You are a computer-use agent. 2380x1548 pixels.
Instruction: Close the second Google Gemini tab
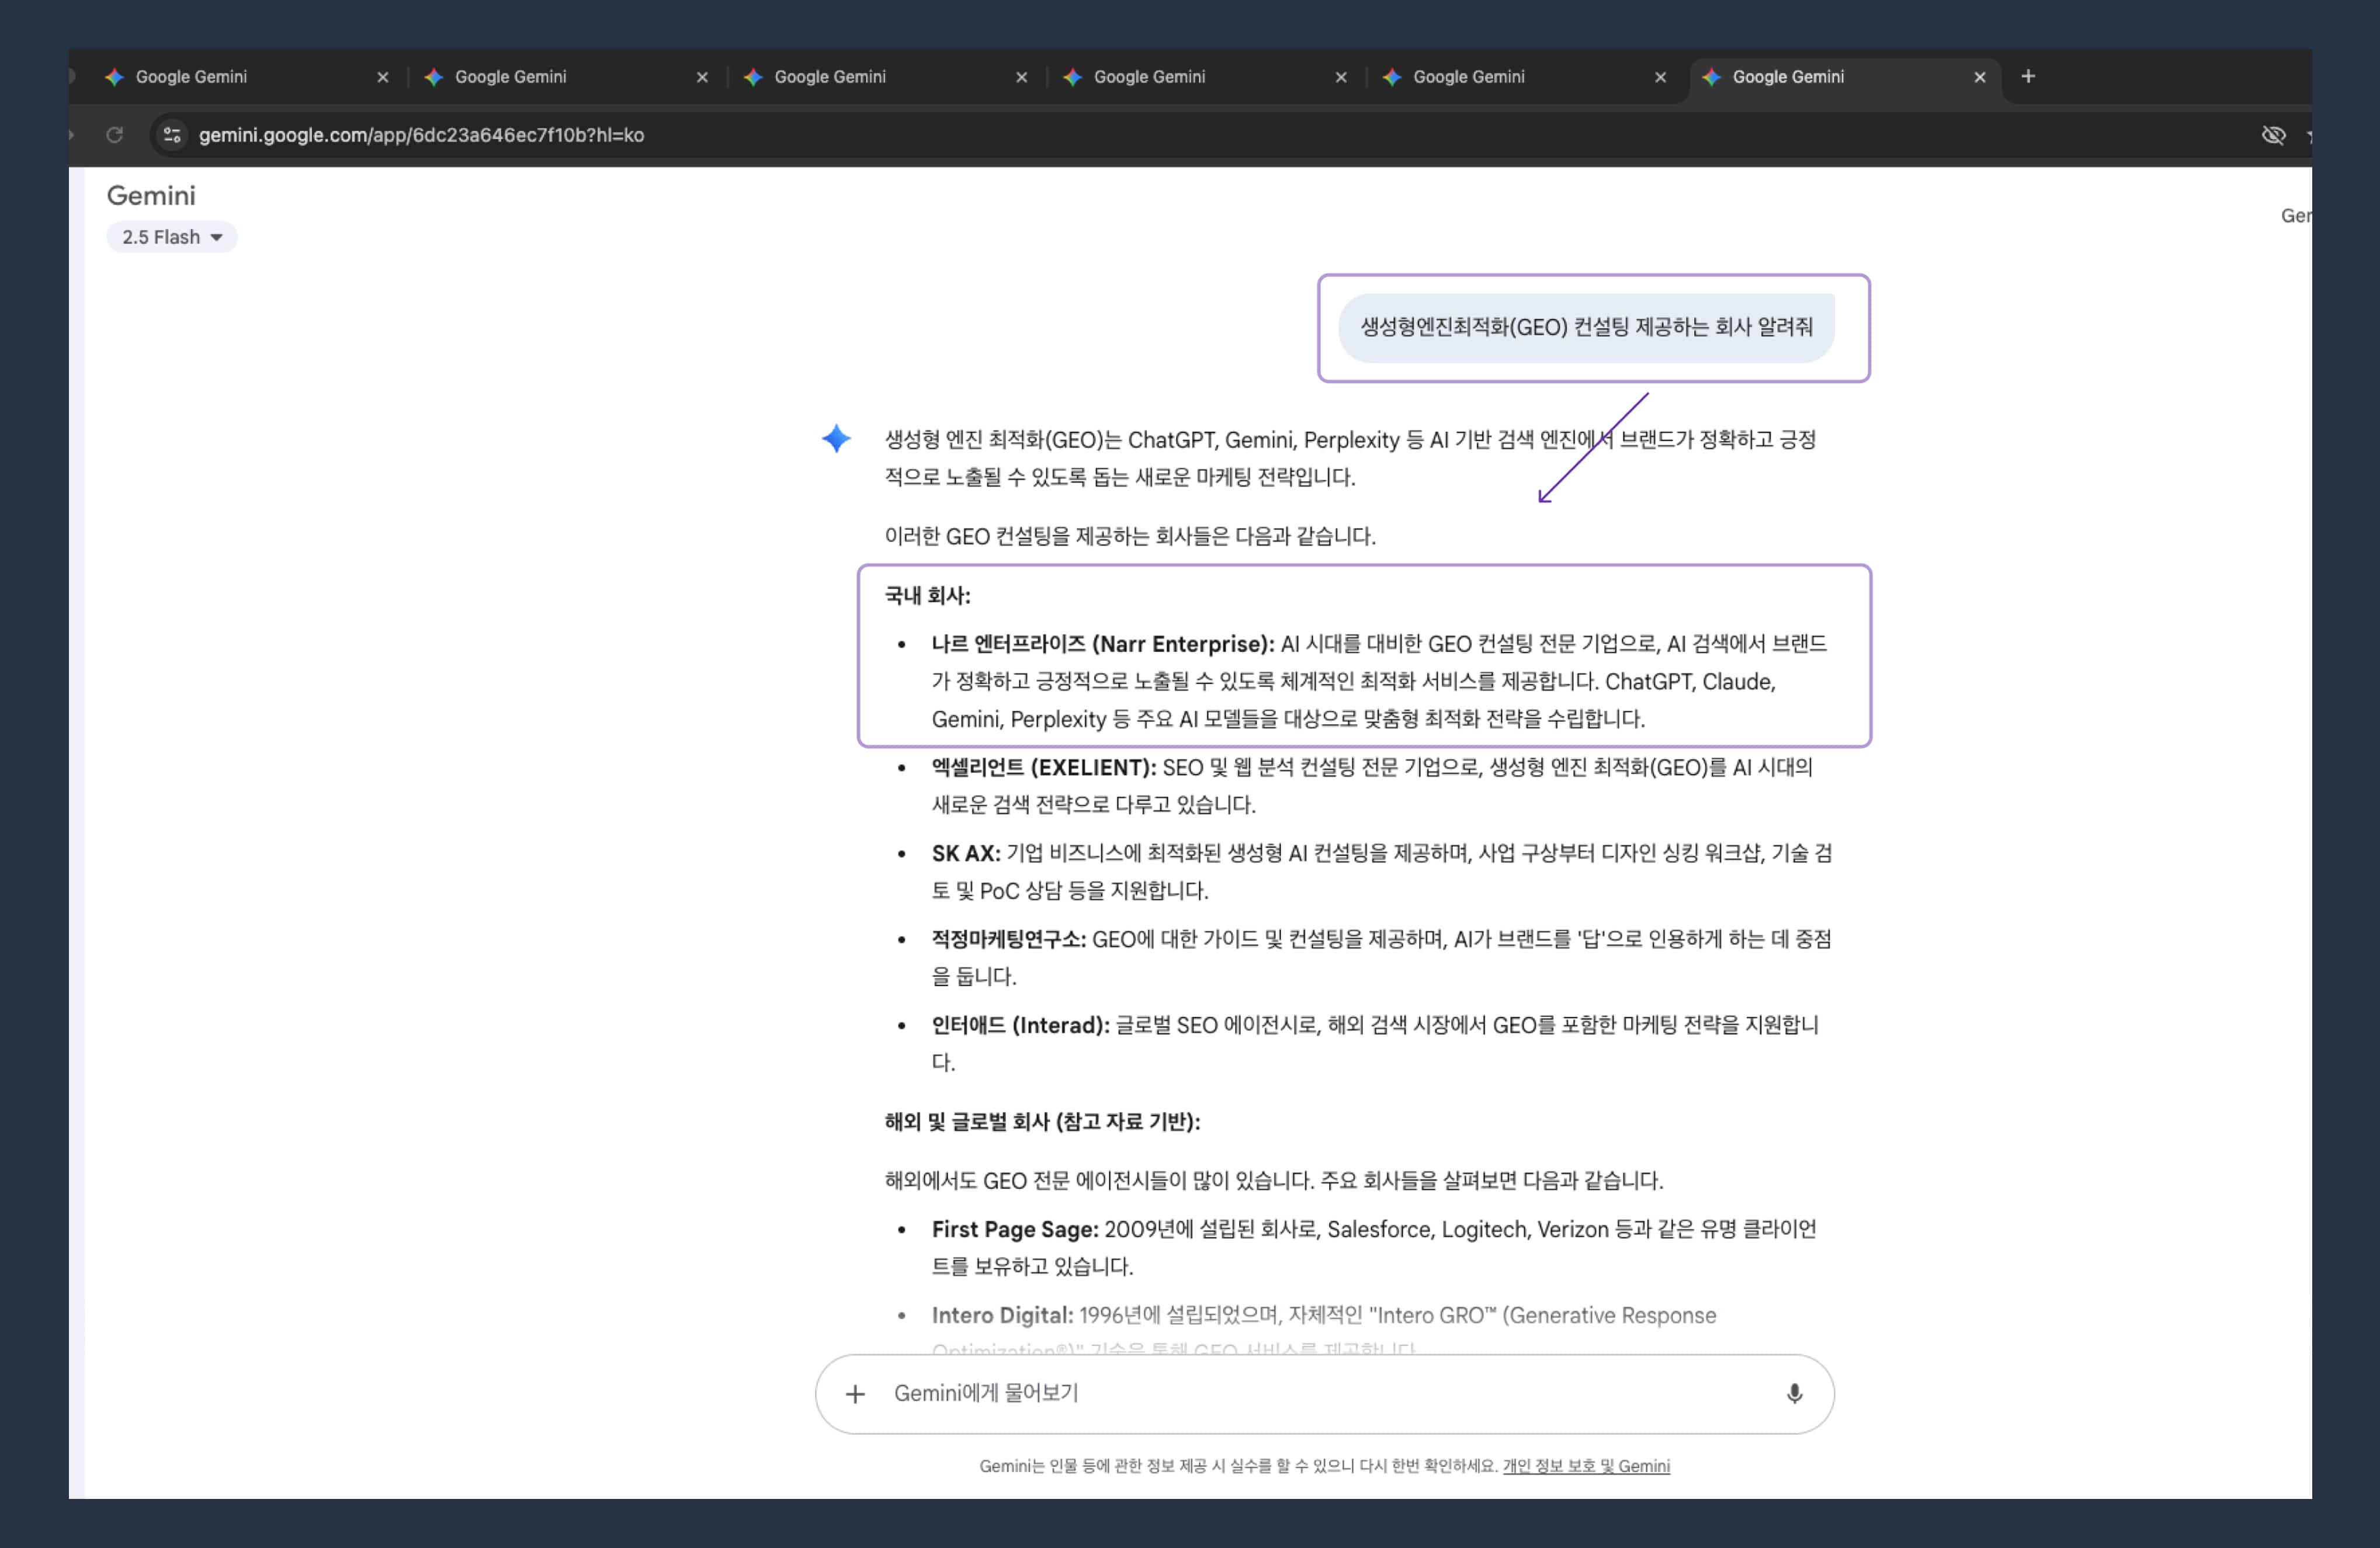point(702,77)
